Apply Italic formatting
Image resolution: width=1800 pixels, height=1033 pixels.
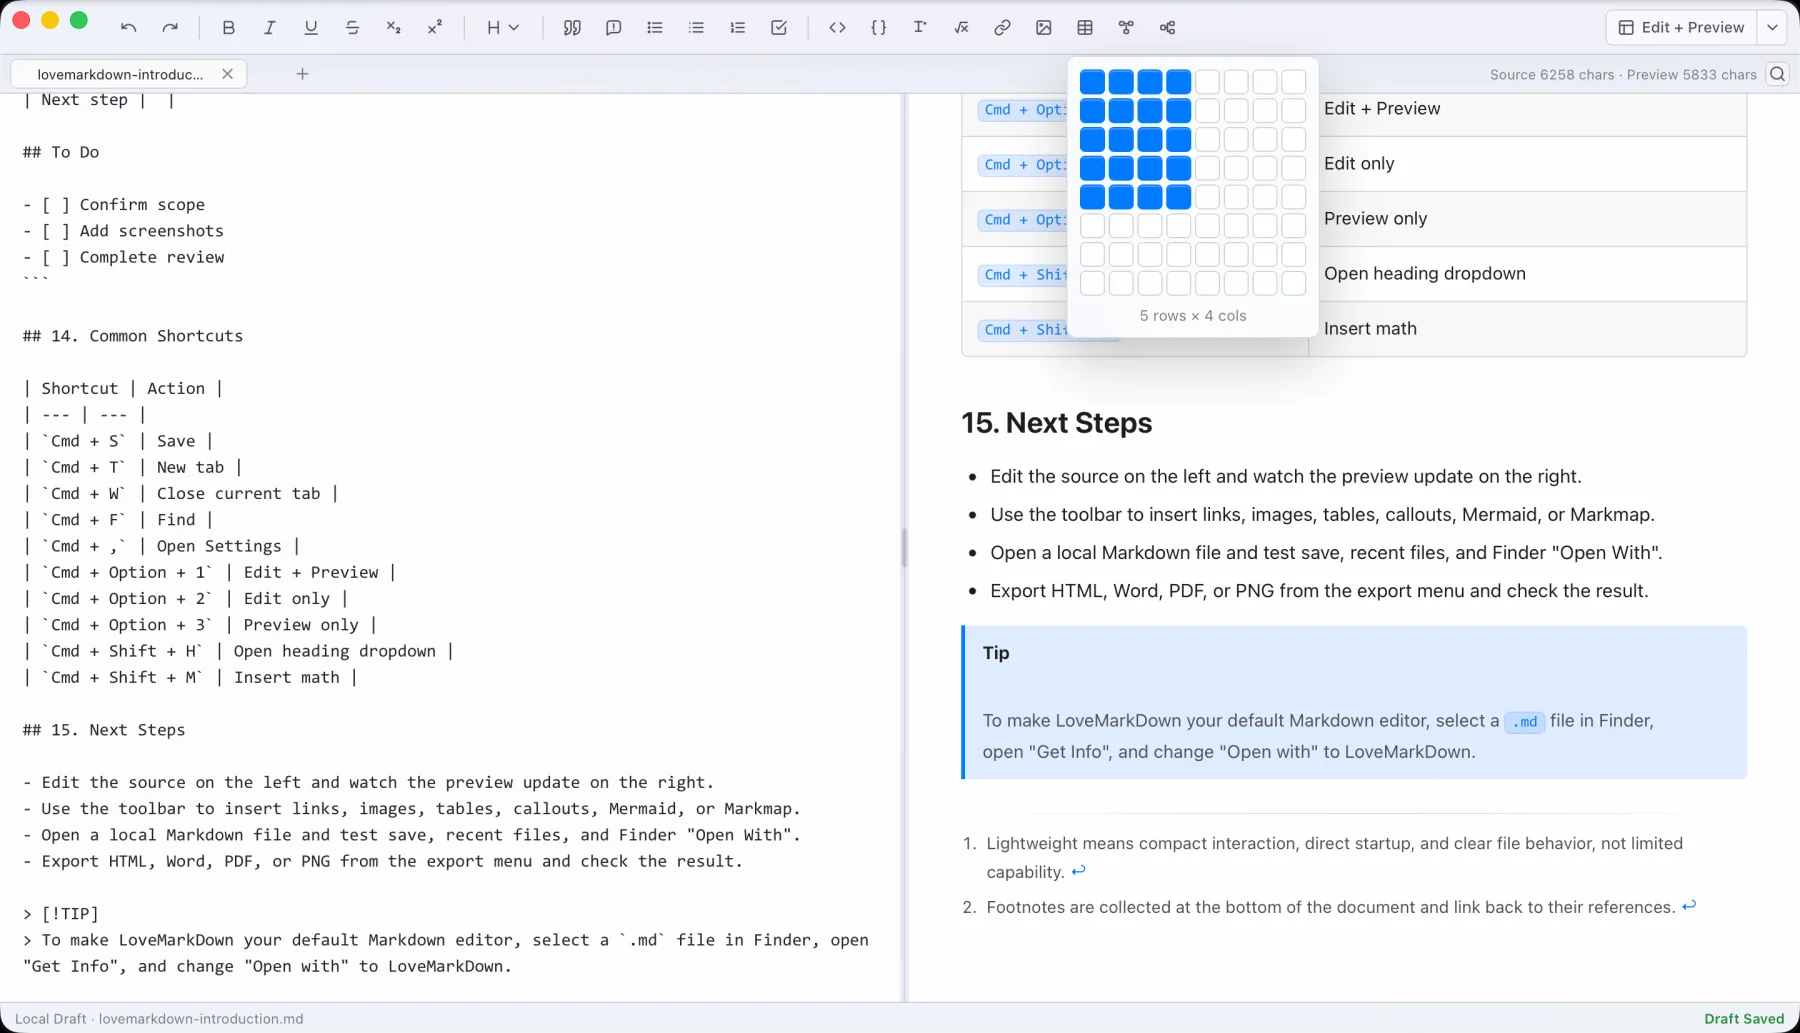click(269, 28)
